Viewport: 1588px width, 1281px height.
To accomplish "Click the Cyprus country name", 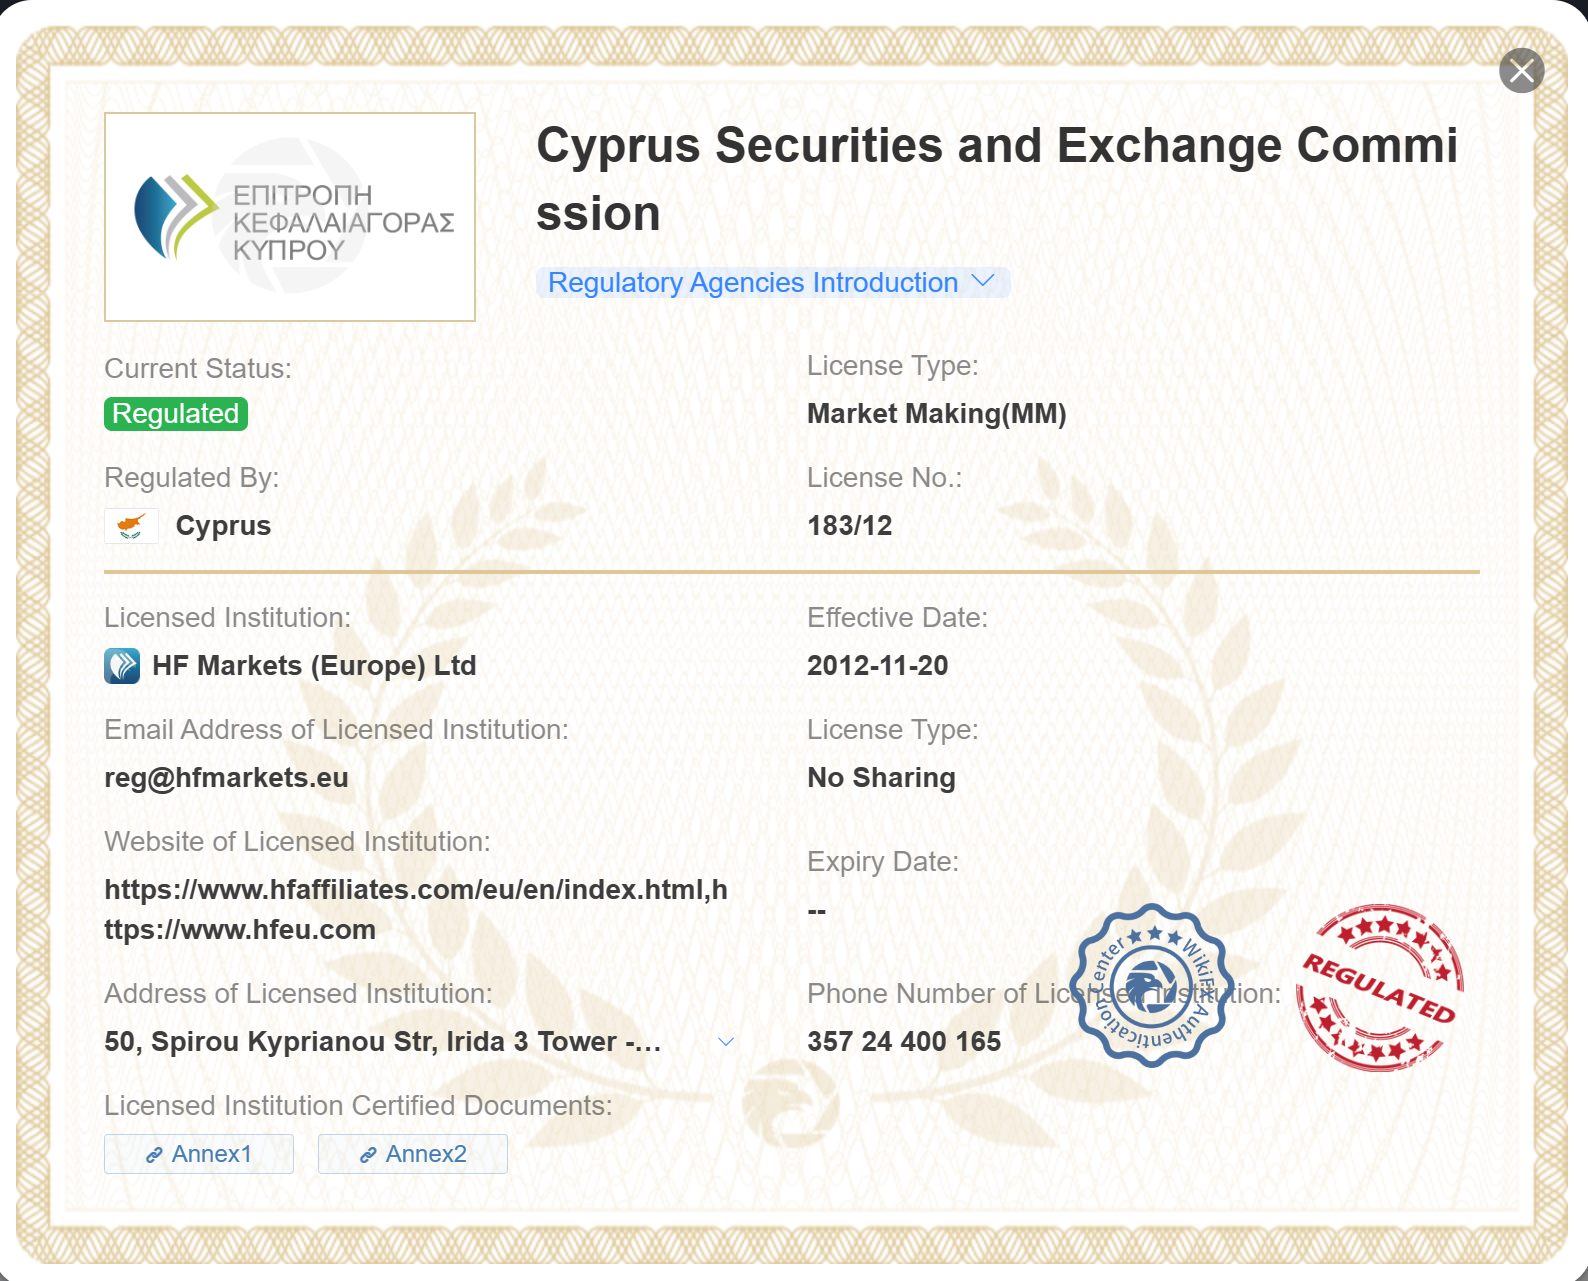I will click(223, 526).
